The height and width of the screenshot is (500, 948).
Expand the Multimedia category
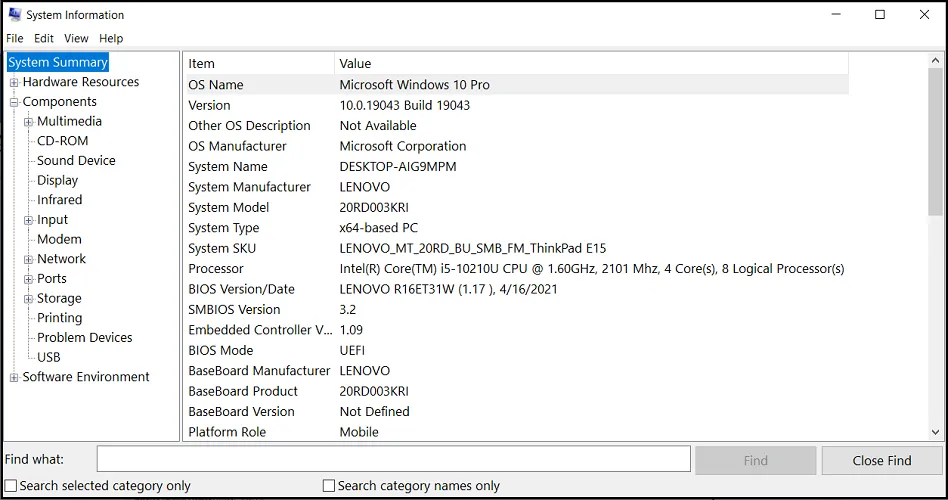29,122
